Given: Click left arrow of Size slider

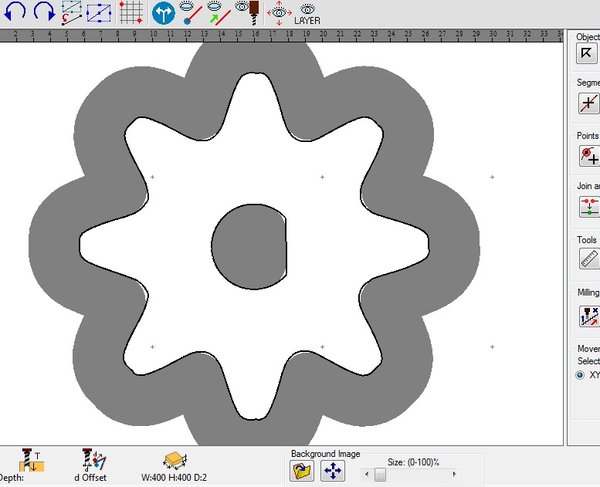Looking at the screenshot, I should pyautogui.click(x=367, y=474).
